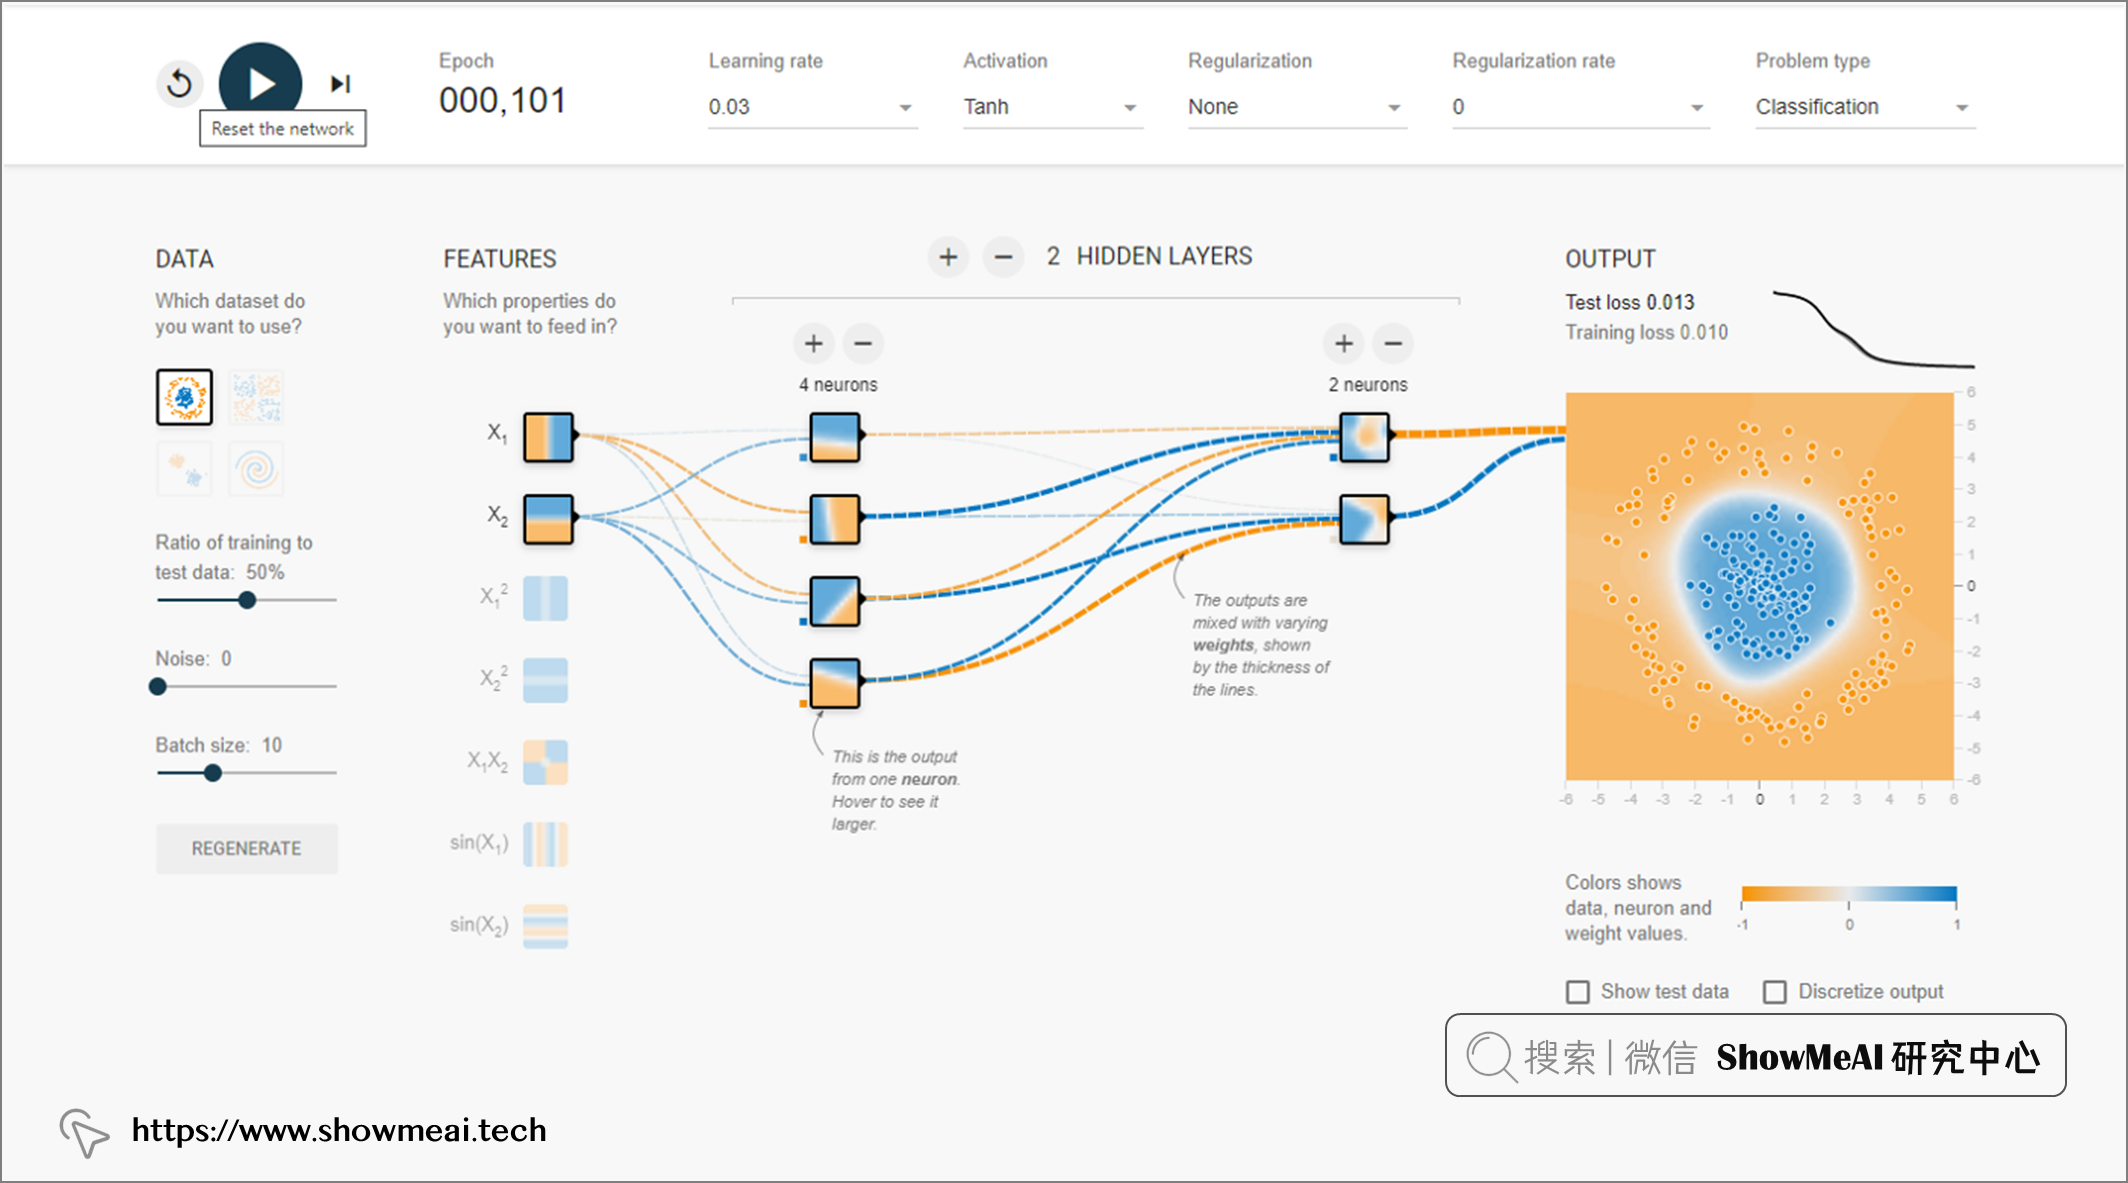Select the spiral dataset icon
This screenshot has height=1183, width=2128.
click(257, 469)
